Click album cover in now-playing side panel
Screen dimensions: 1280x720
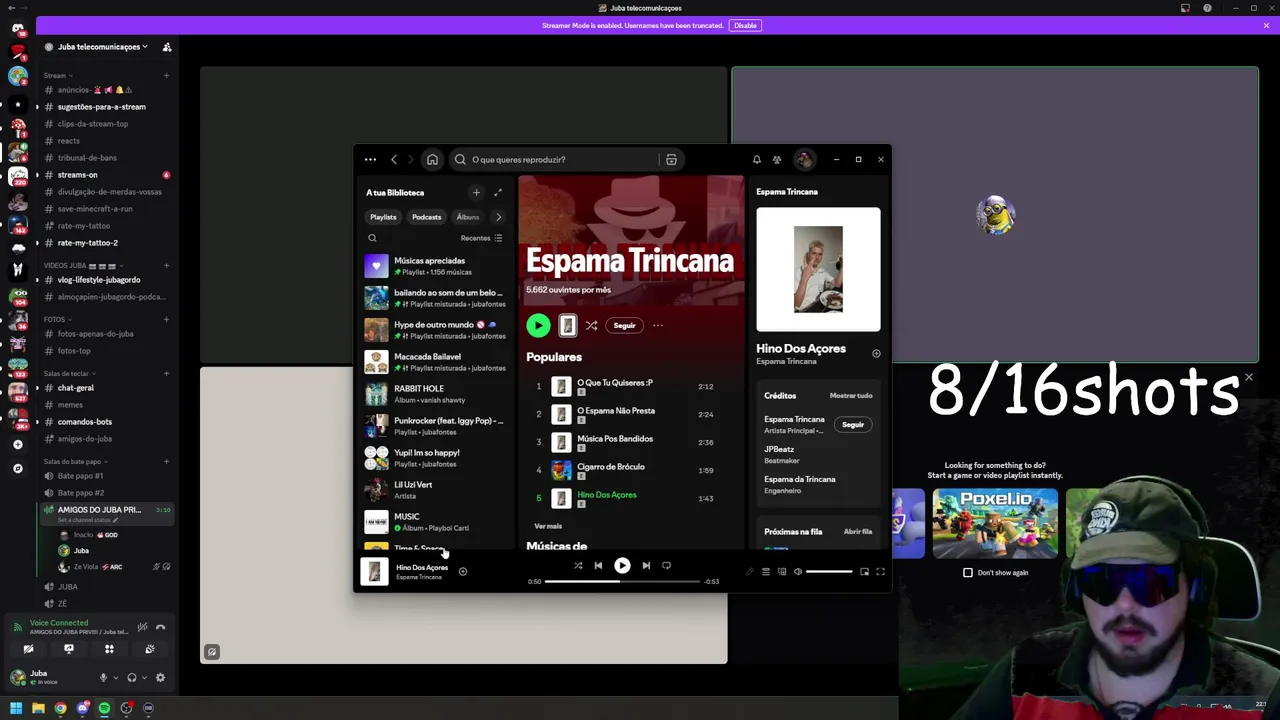(818, 269)
